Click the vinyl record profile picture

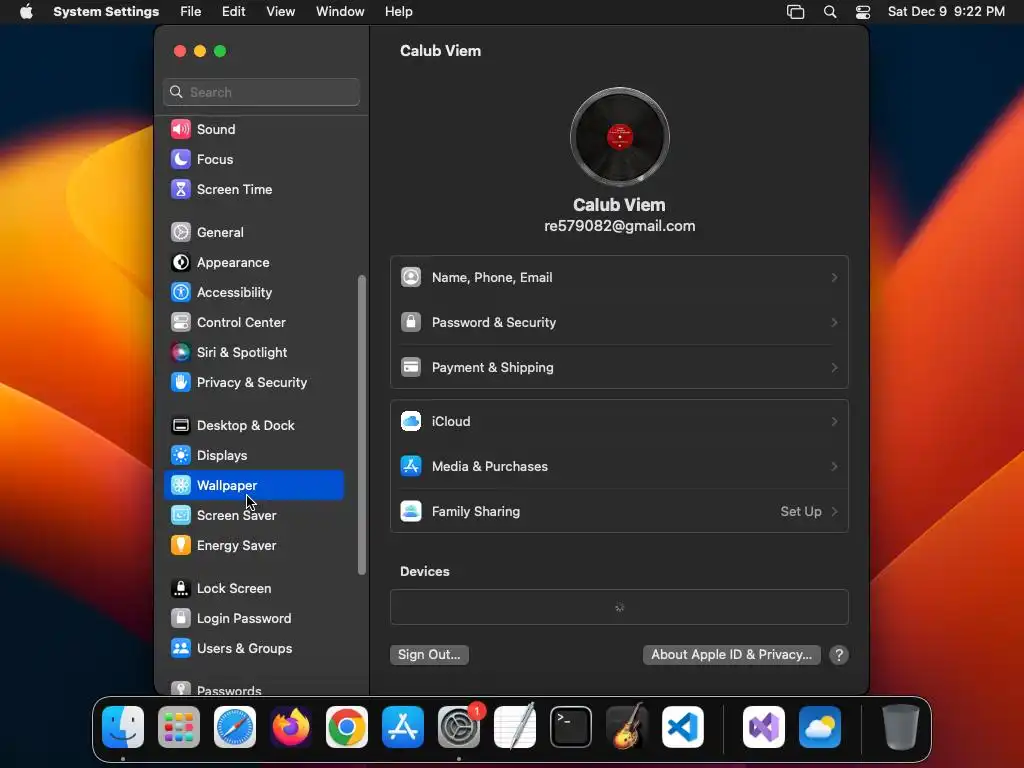tap(620, 137)
